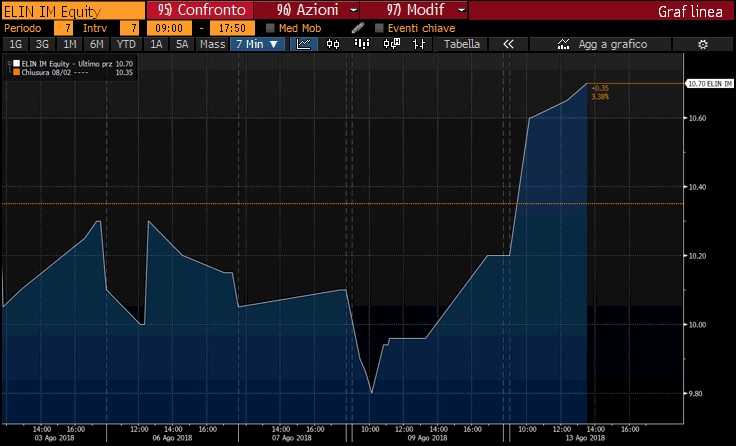Select the 1M range tab

click(70, 44)
